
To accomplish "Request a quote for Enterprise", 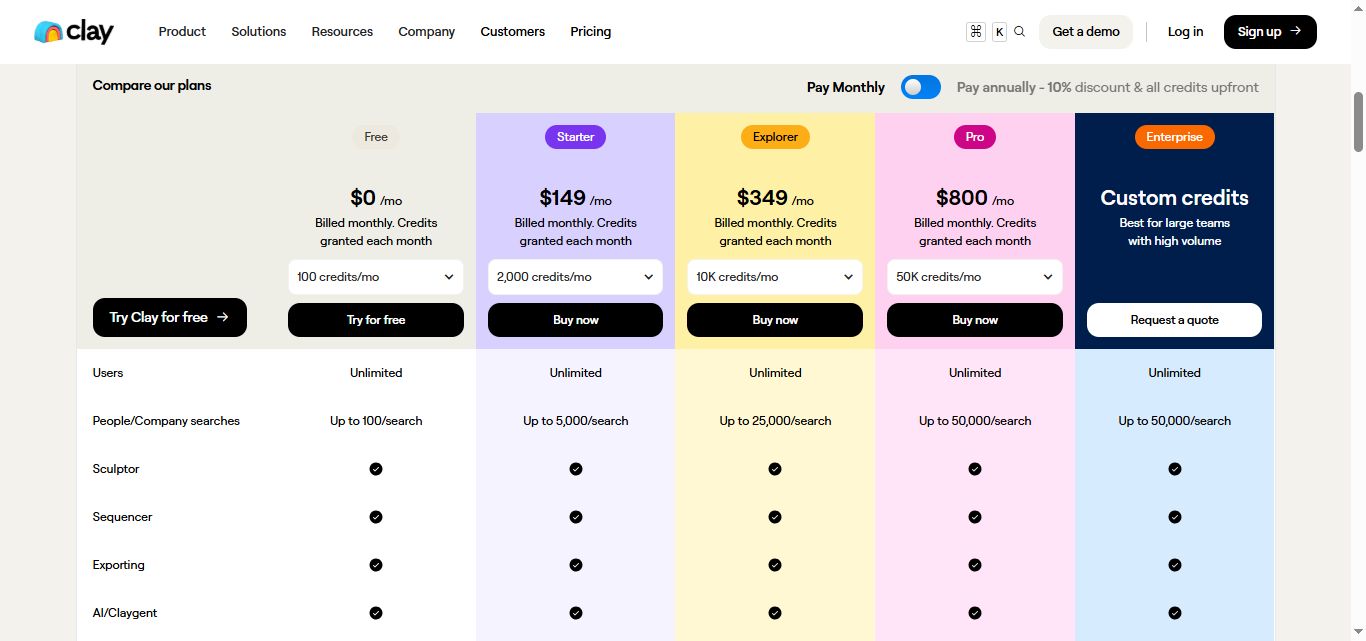I will pos(1174,320).
